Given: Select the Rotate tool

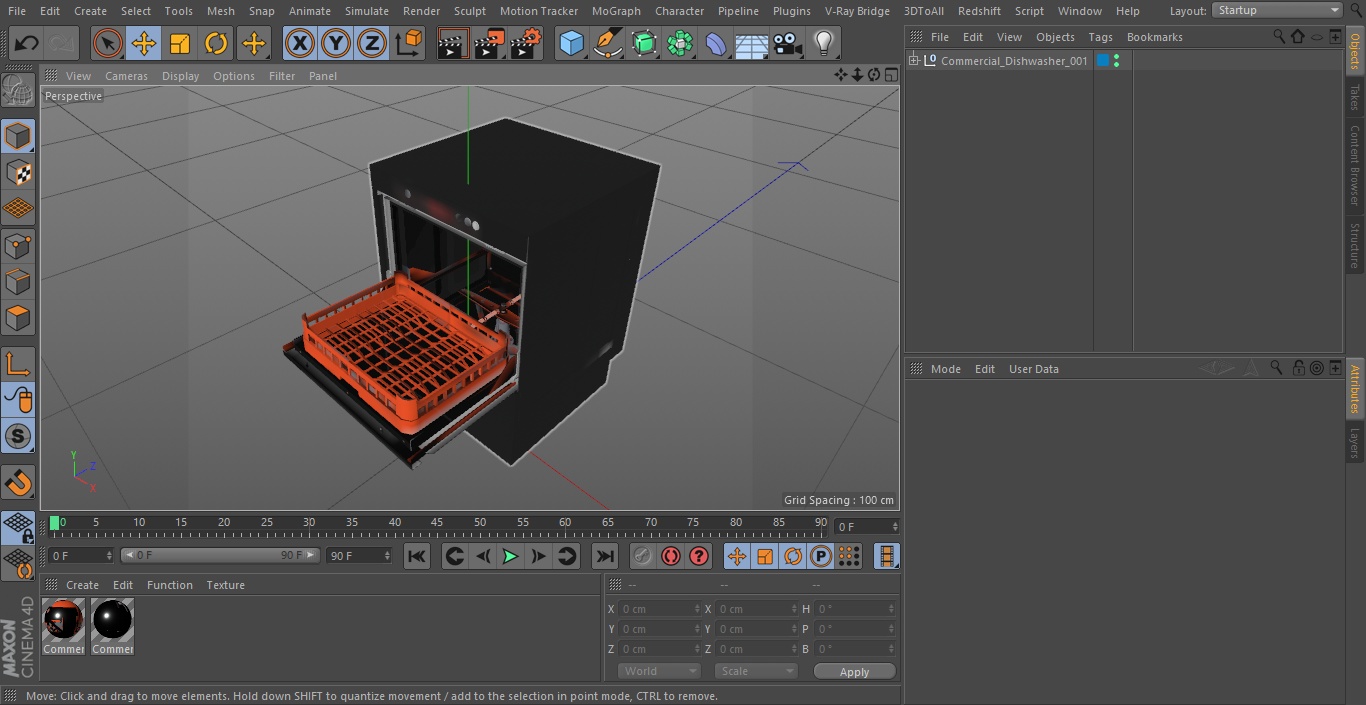Looking at the screenshot, I should tap(216, 43).
